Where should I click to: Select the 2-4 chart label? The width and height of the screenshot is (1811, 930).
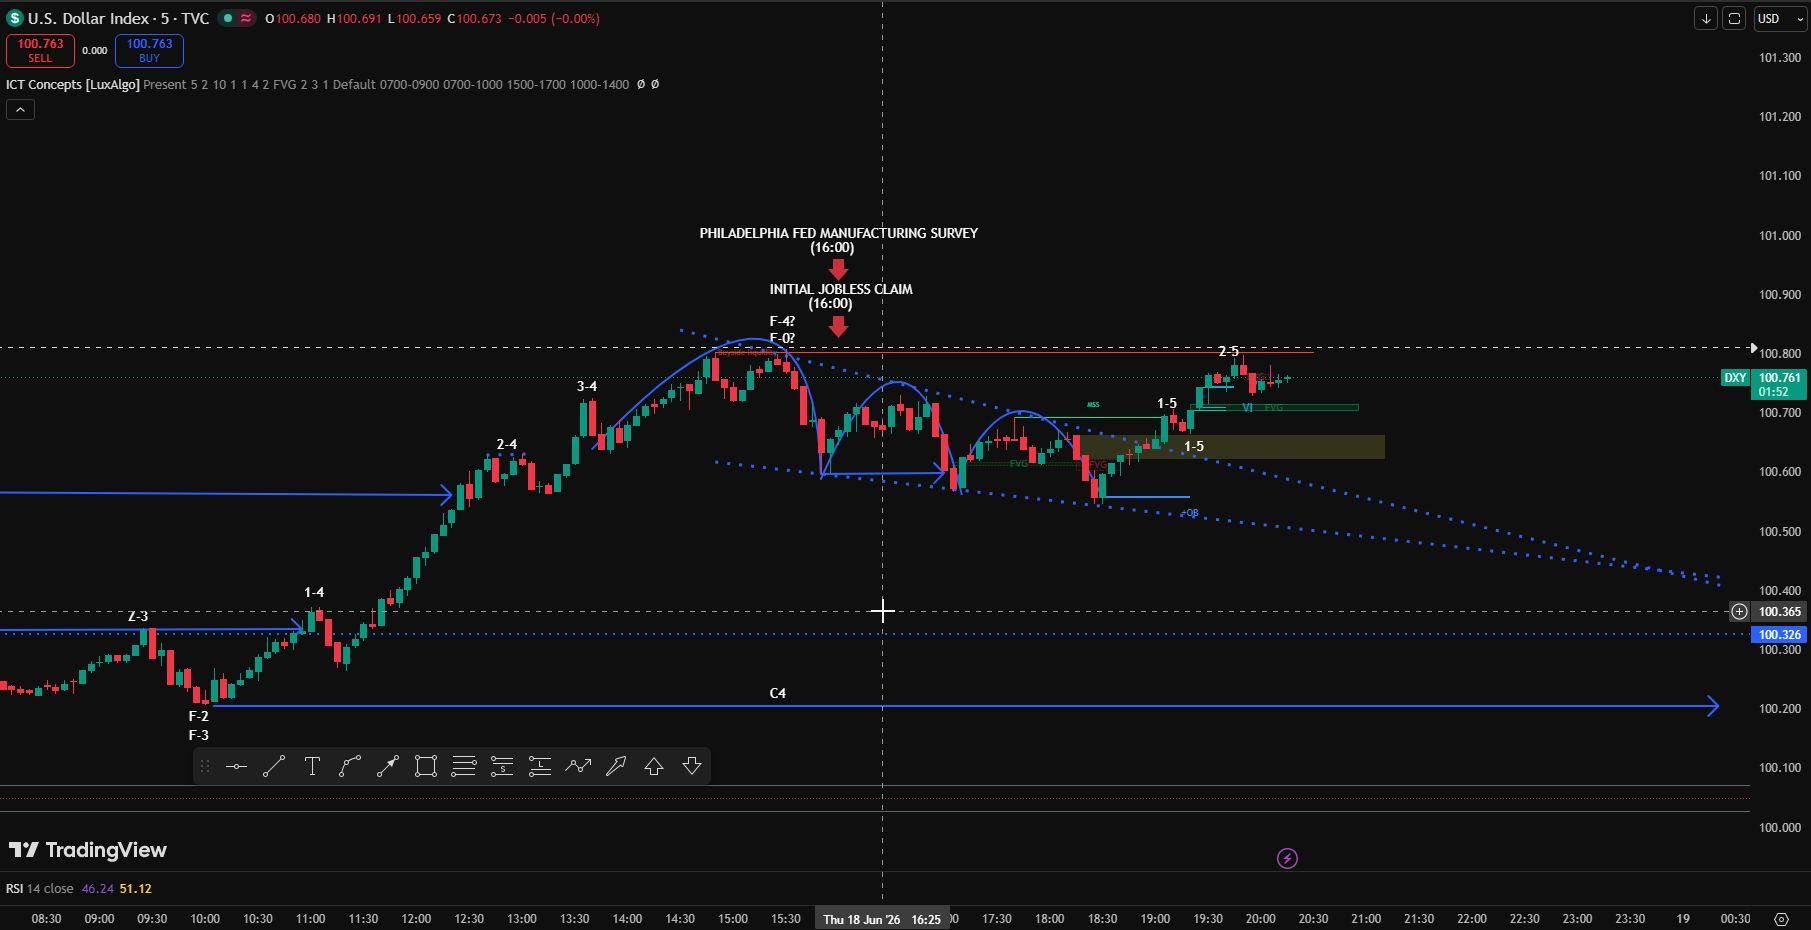pos(507,444)
